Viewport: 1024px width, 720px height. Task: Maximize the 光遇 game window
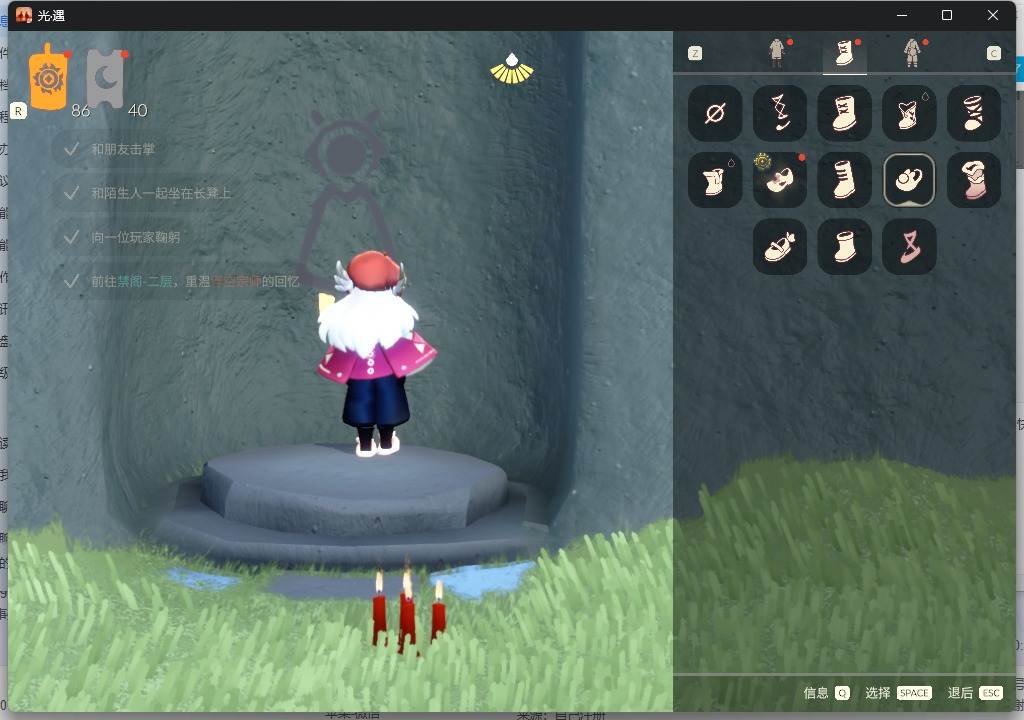[947, 15]
